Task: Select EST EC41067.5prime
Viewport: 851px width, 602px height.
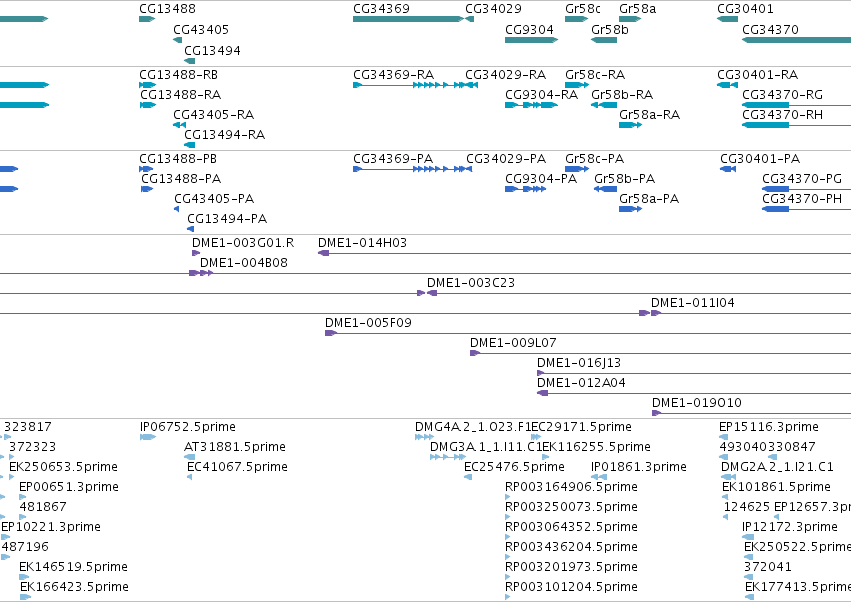Action: pyautogui.click(x=237, y=467)
